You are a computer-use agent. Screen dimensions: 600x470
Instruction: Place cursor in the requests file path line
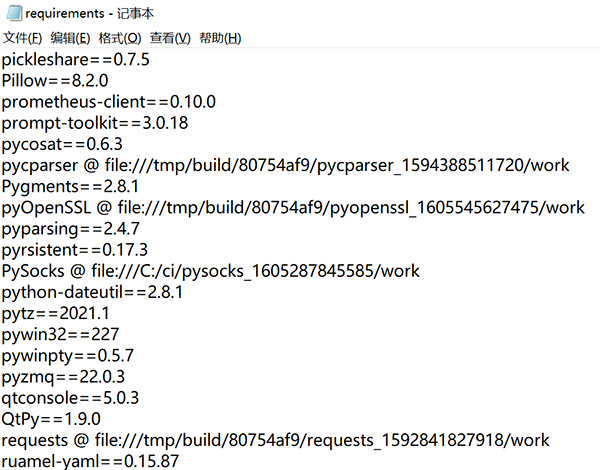(x=275, y=440)
